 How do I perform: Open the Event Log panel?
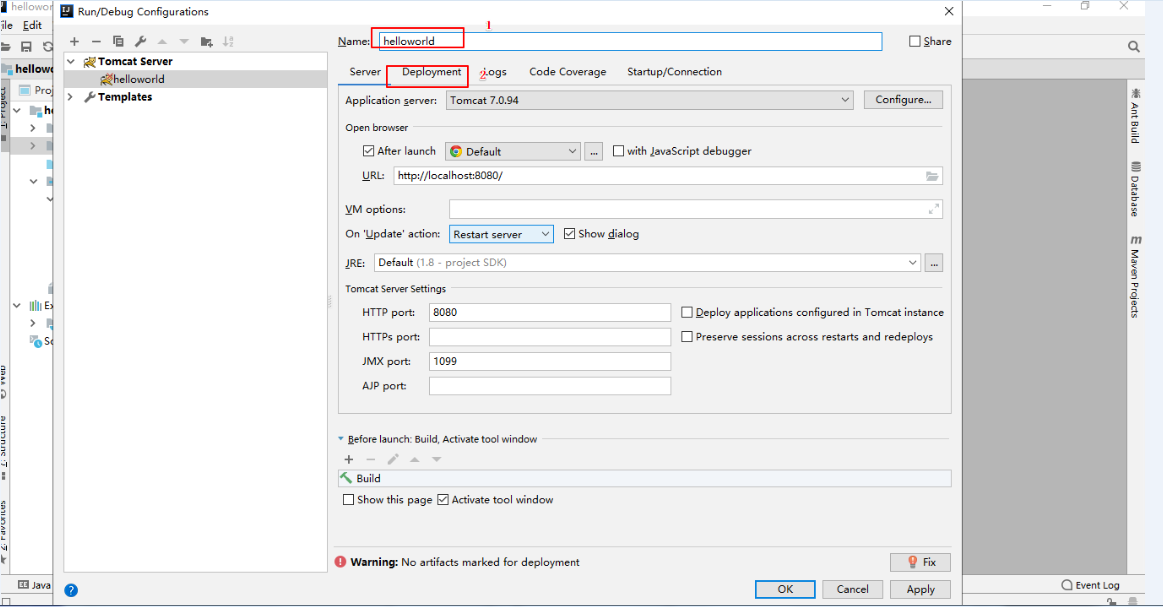tap(1090, 585)
